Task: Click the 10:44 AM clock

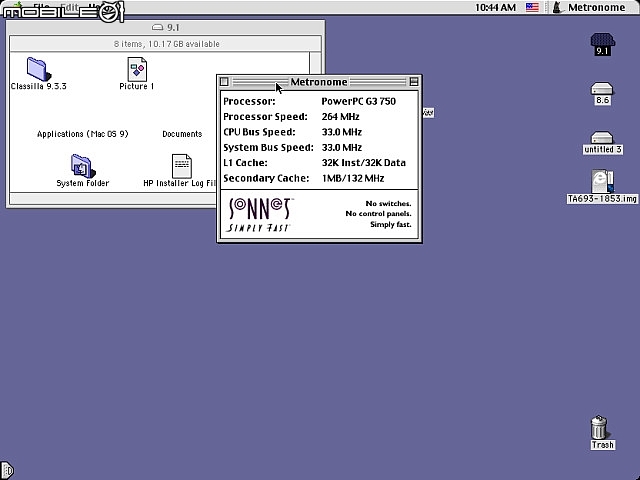Action: [x=496, y=7]
